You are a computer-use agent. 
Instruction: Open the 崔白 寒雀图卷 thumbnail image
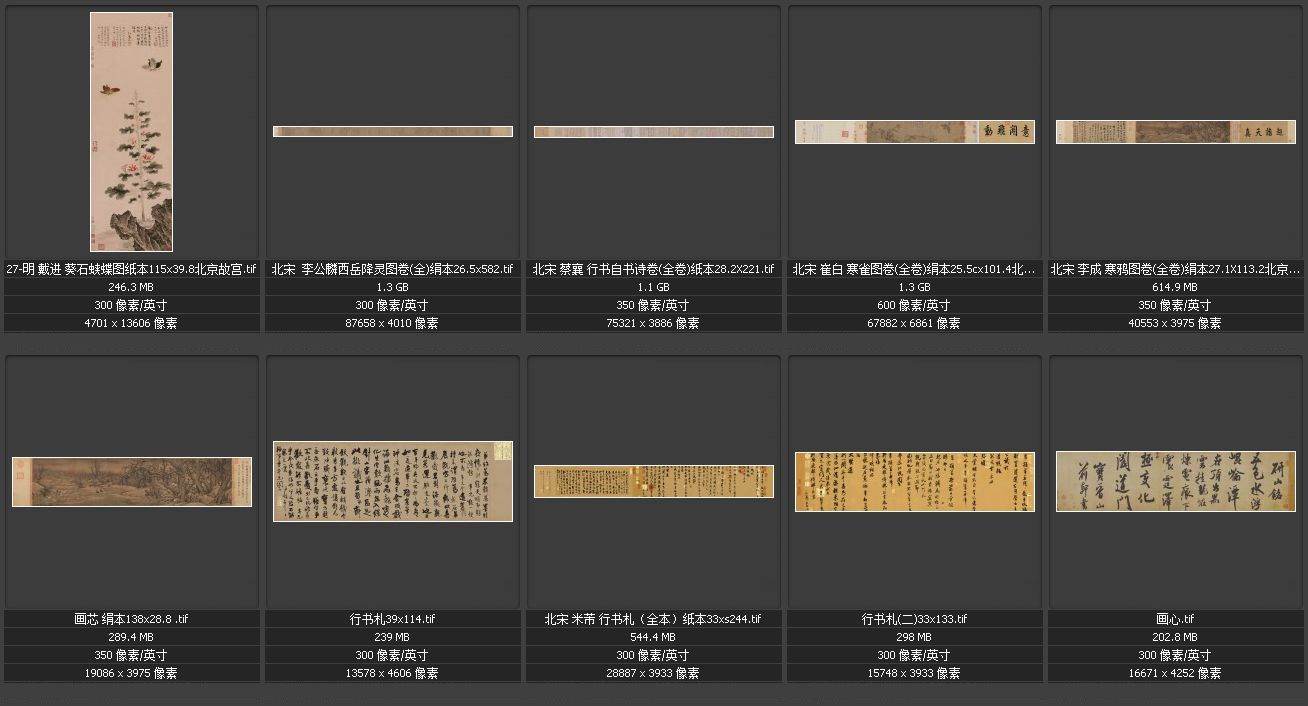tap(914, 132)
